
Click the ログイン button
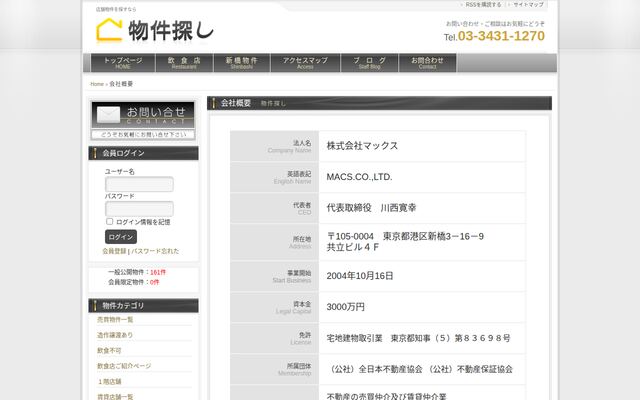121,237
